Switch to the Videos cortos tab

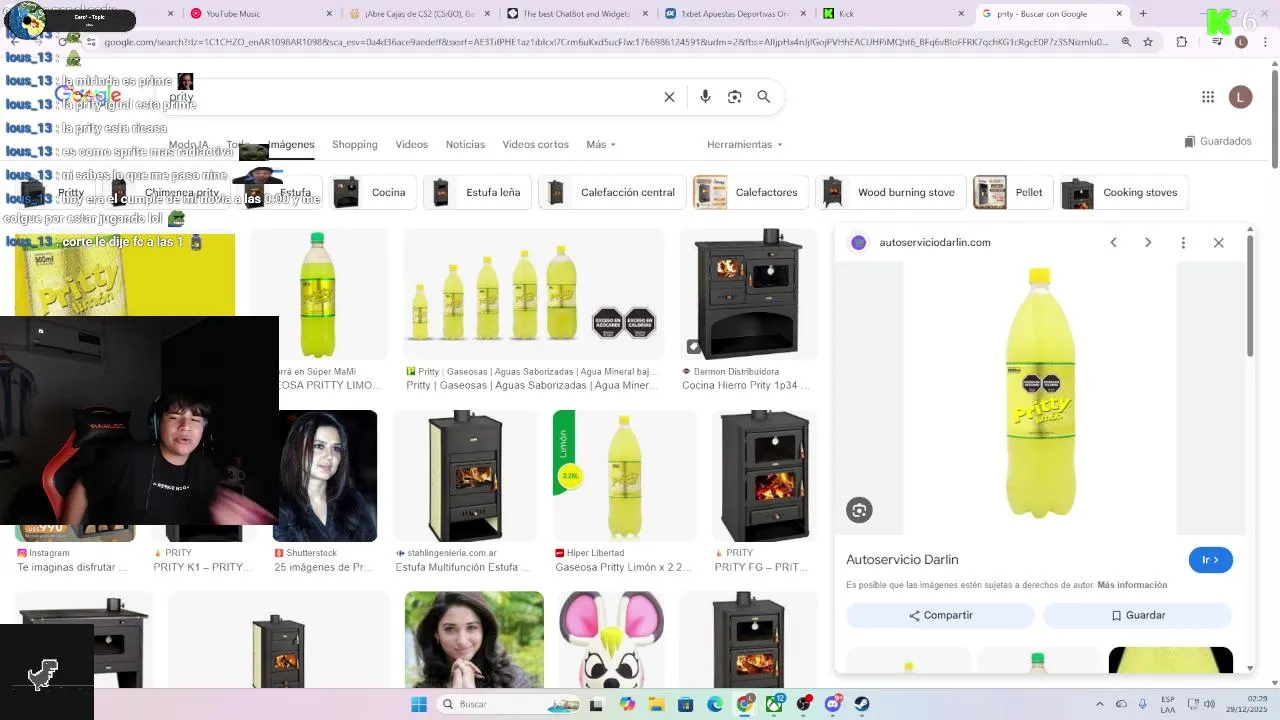(535, 145)
